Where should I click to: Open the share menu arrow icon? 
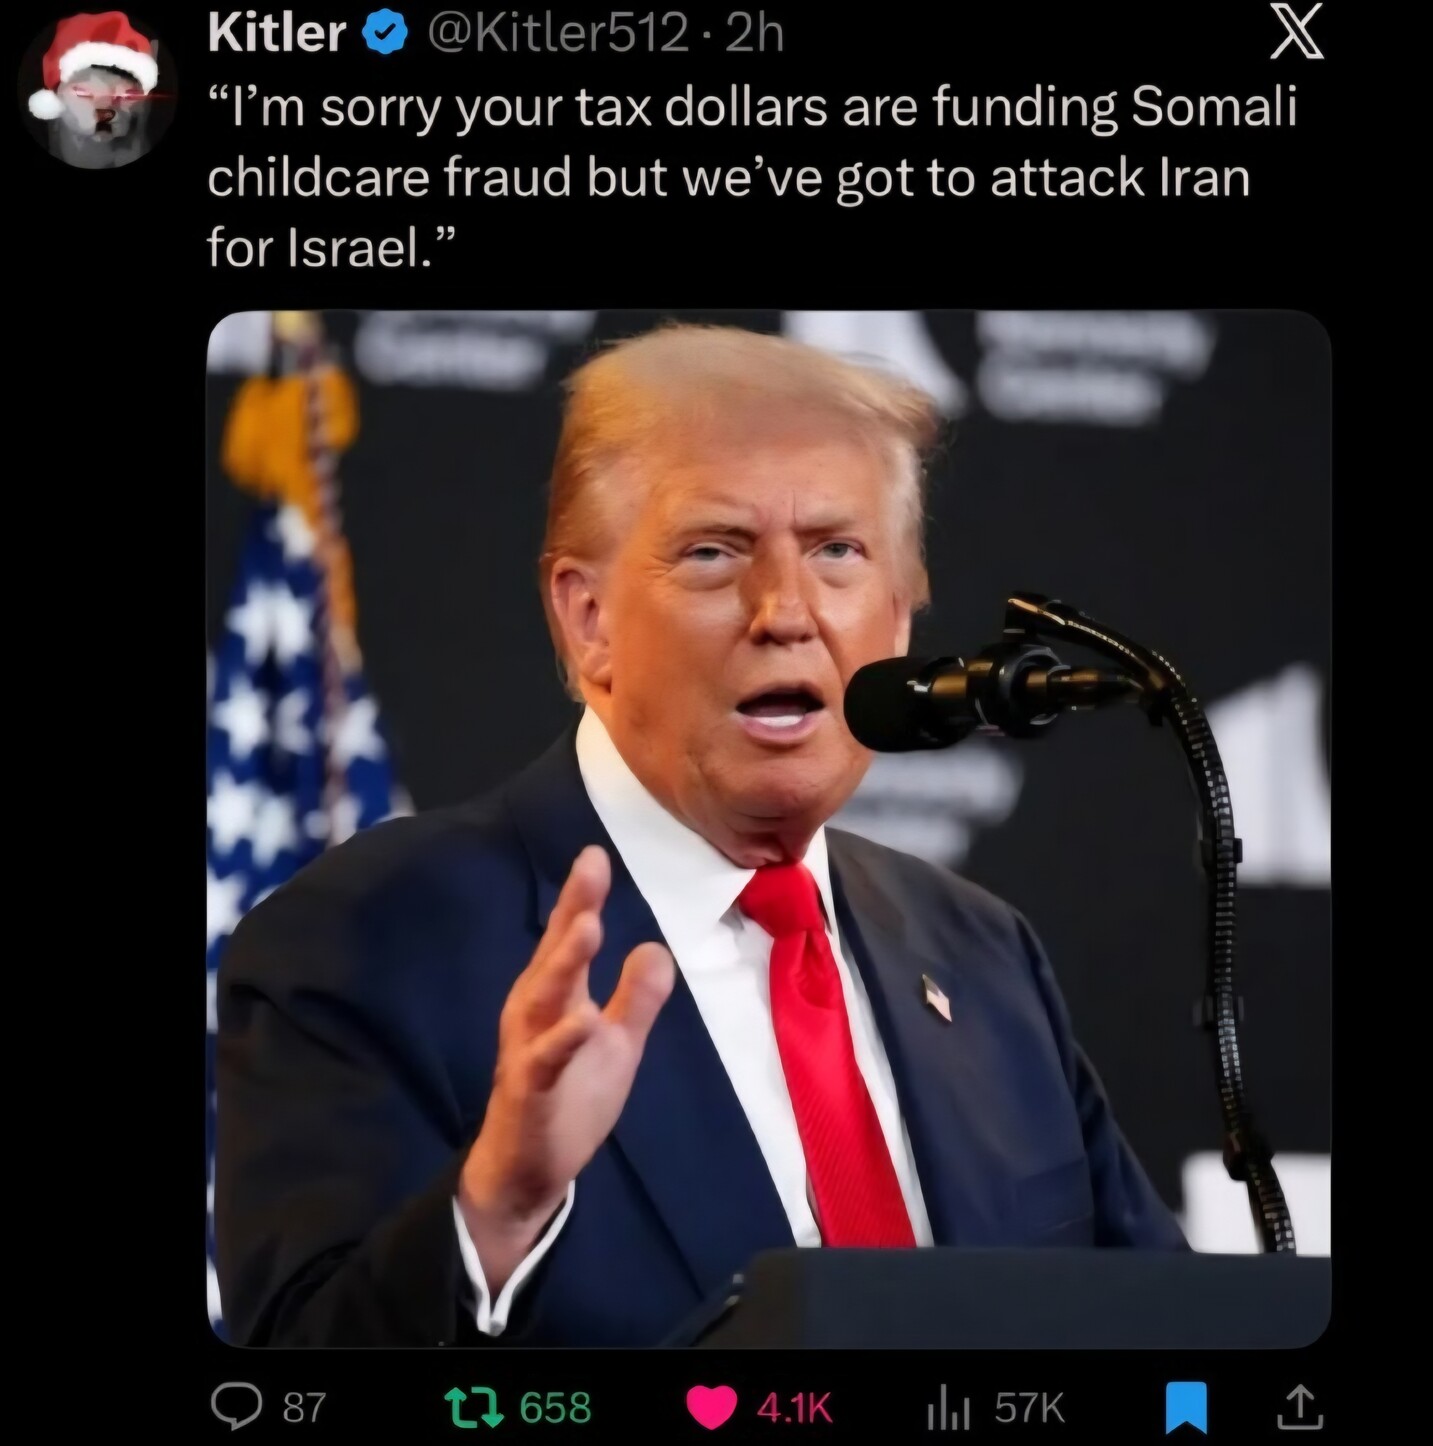tap(1301, 1407)
